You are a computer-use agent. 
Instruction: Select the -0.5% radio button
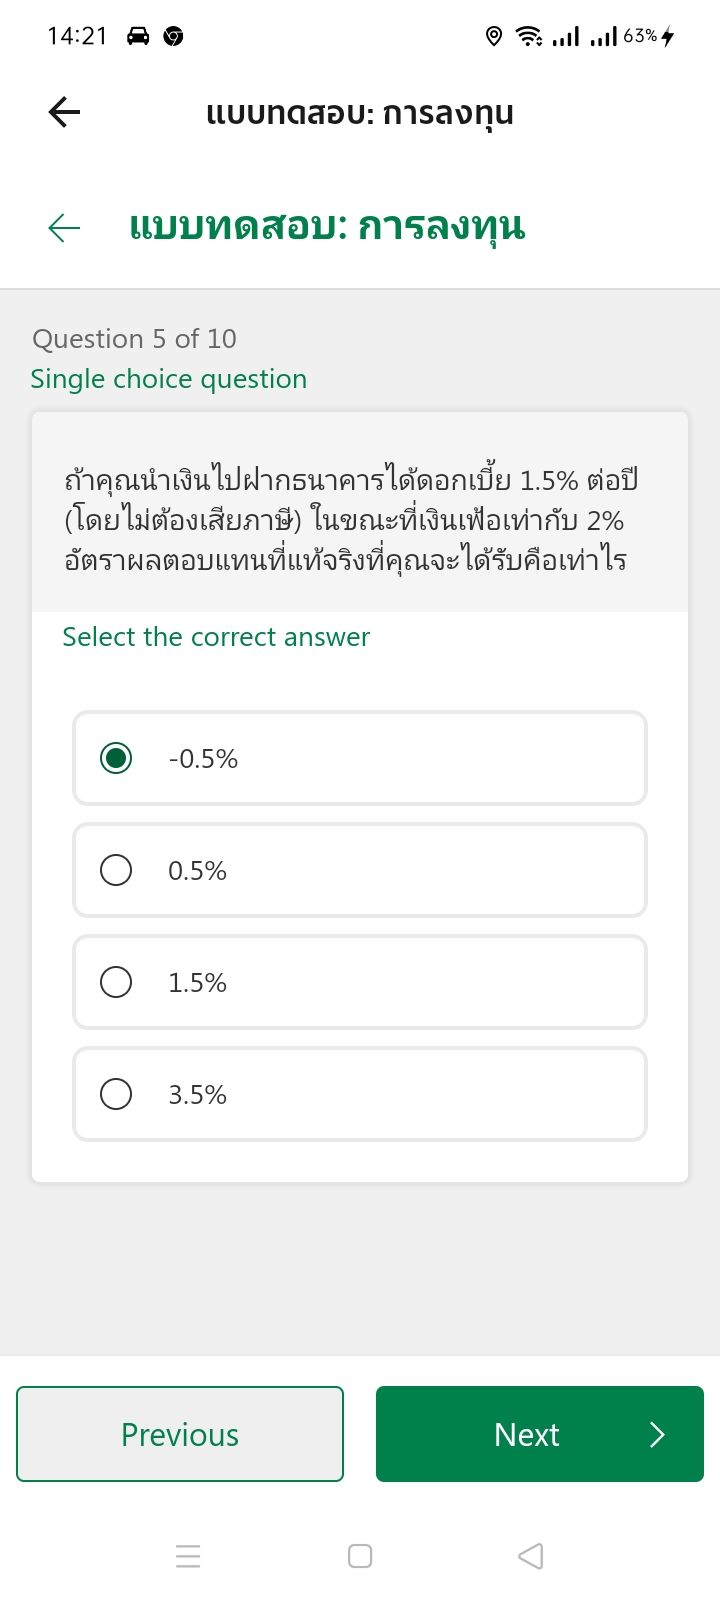(116, 758)
